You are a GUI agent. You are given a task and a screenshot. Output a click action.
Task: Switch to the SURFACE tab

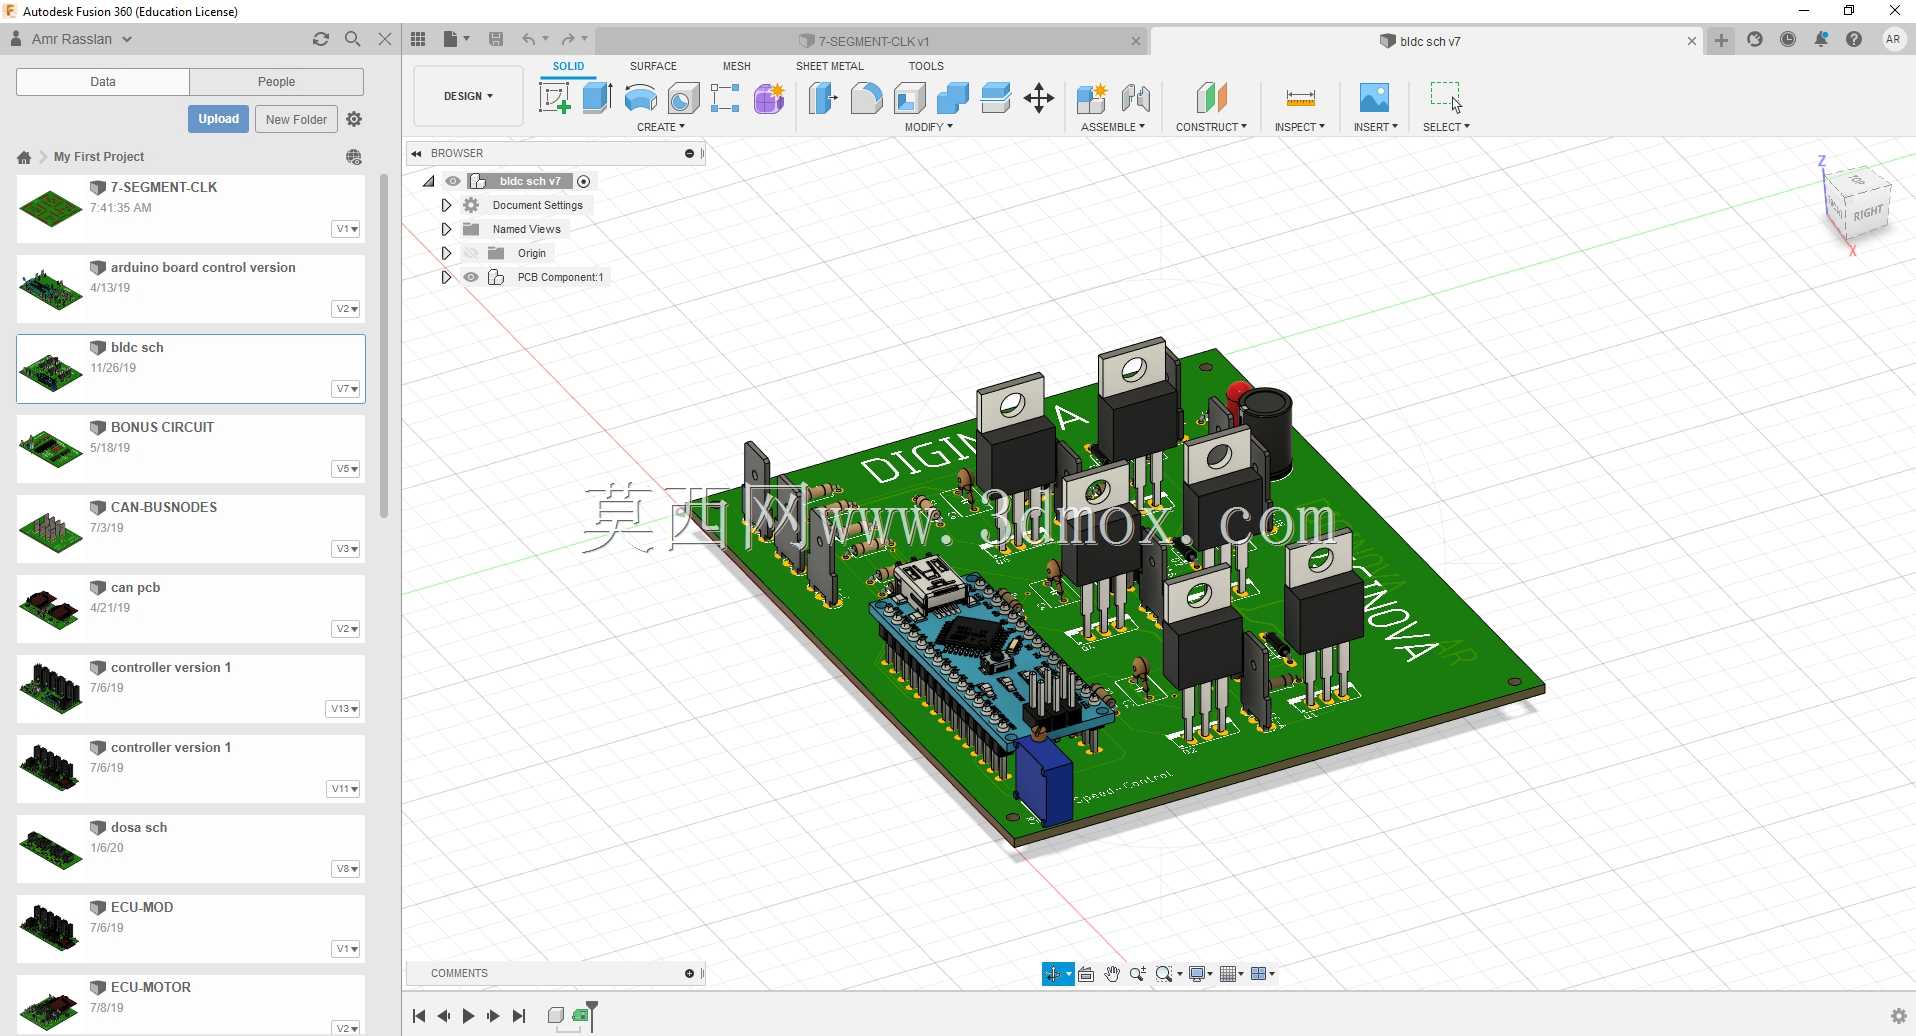(653, 66)
